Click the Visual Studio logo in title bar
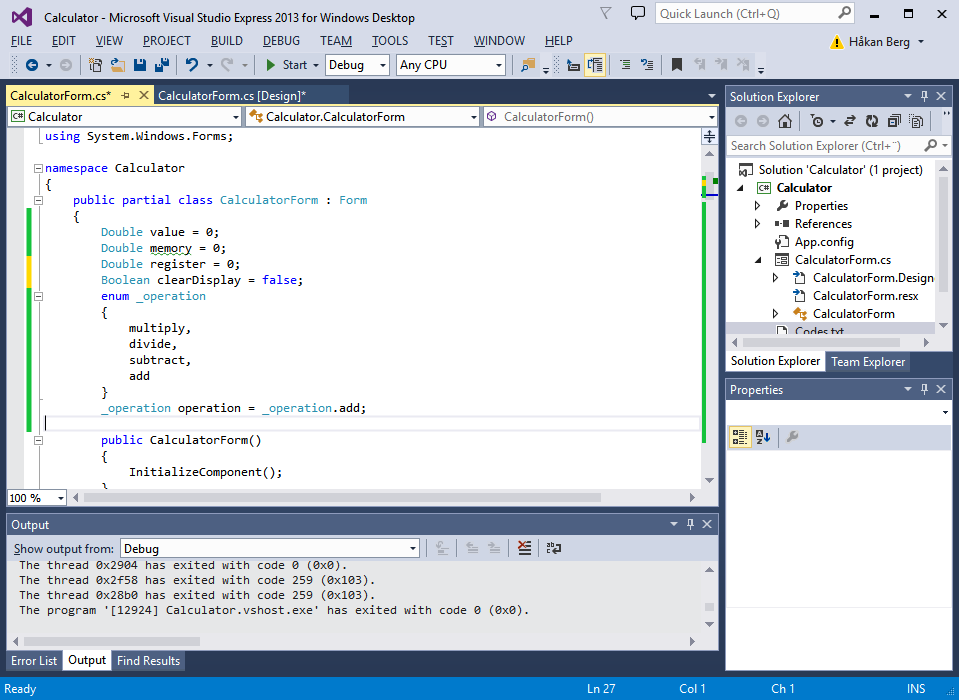This screenshot has height=700, width=959. tap(22, 17)
